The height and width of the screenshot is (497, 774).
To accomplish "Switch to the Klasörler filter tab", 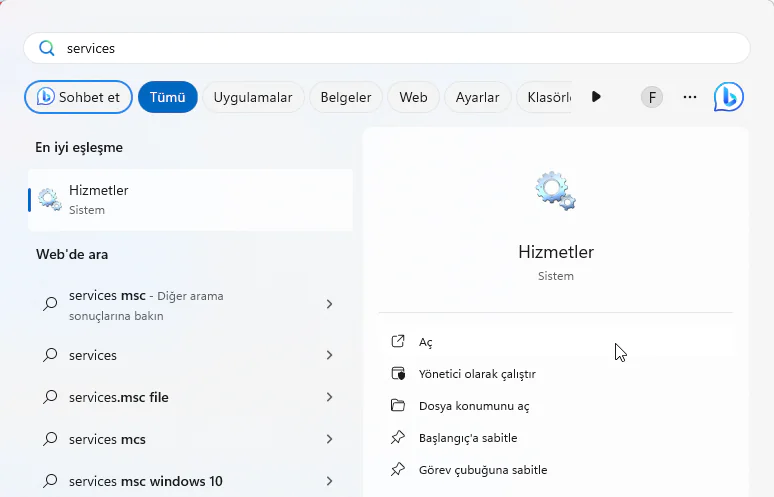I will 544,97.
